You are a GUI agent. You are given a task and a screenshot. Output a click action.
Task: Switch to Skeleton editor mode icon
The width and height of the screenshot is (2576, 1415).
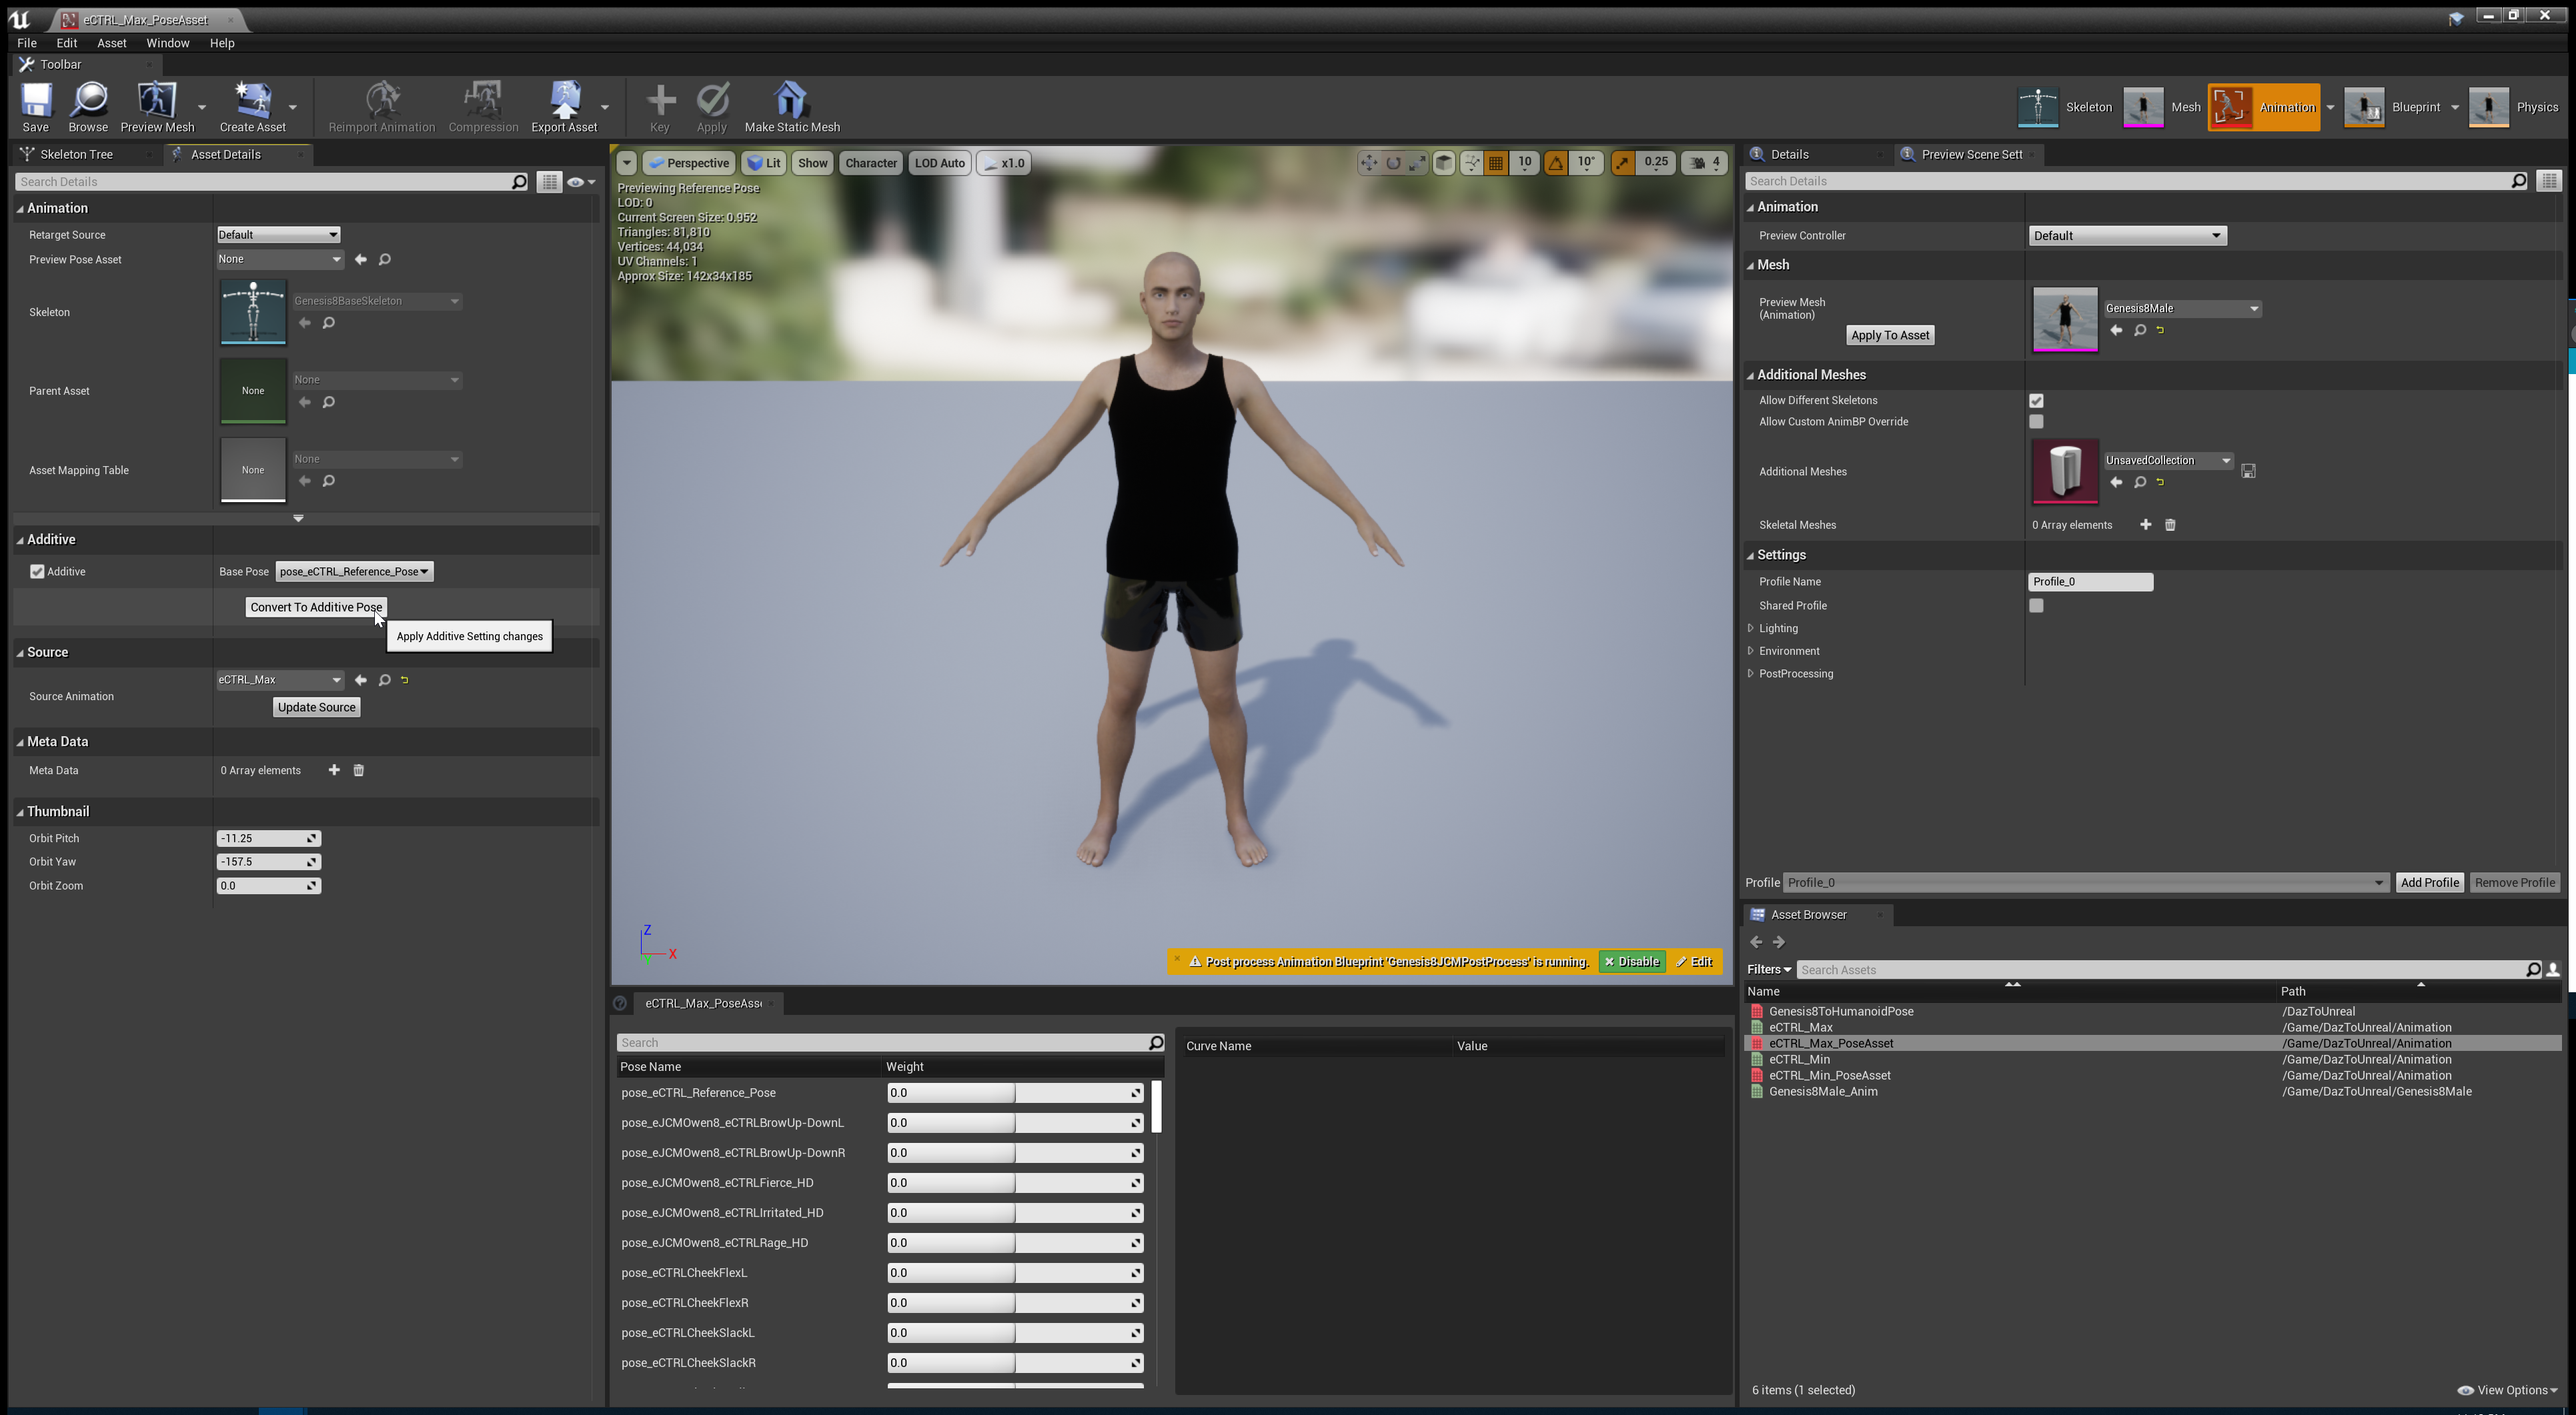(x=2037, y=107)
